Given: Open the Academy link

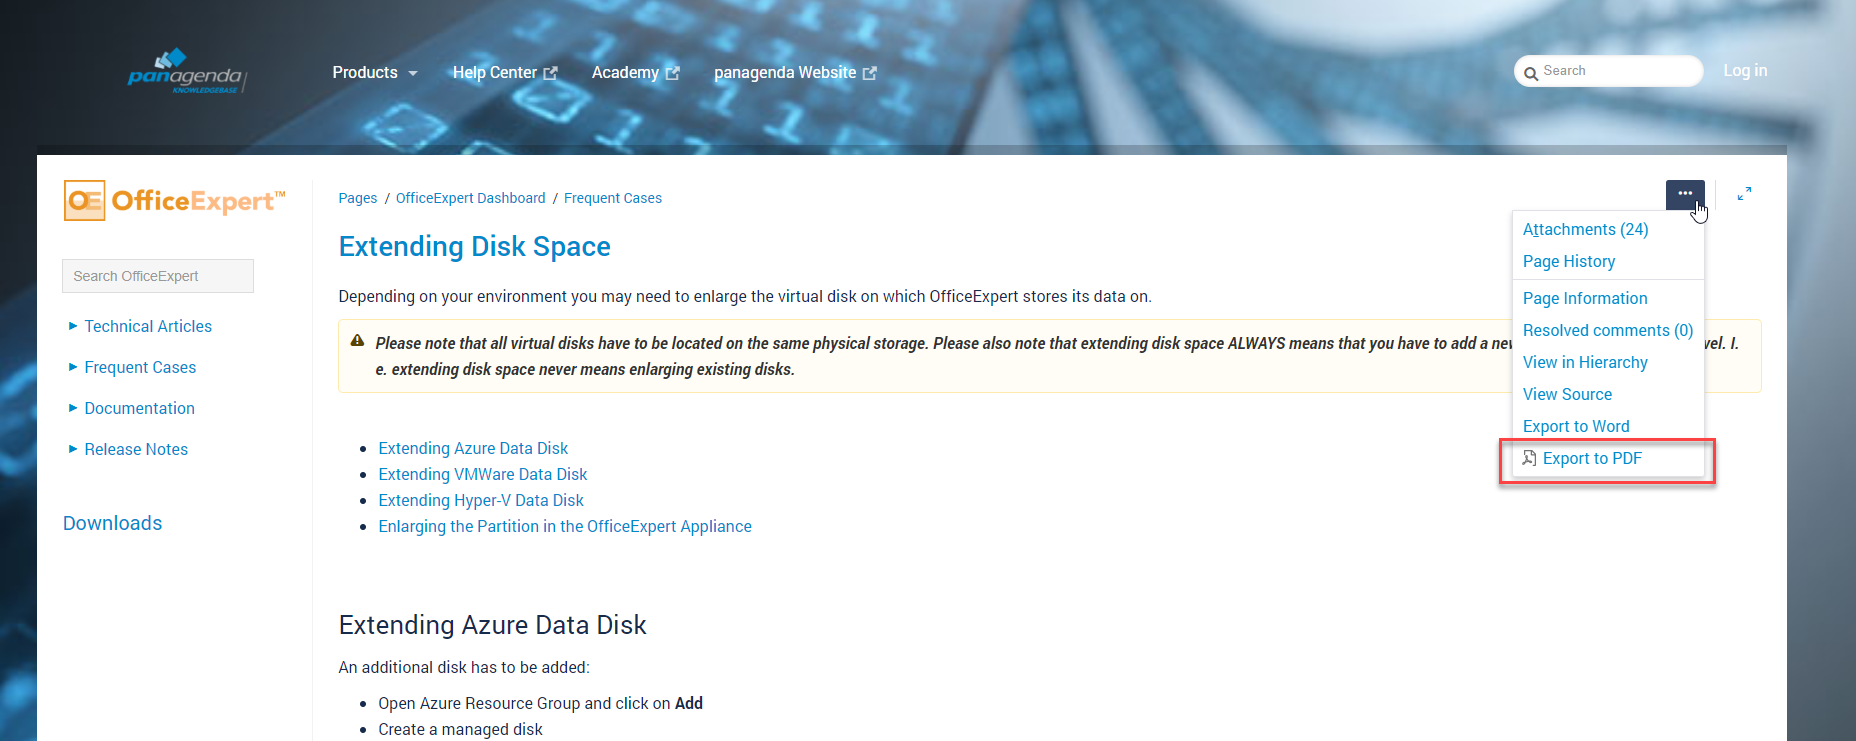Looking at the screenshot, I should point(625,73).
